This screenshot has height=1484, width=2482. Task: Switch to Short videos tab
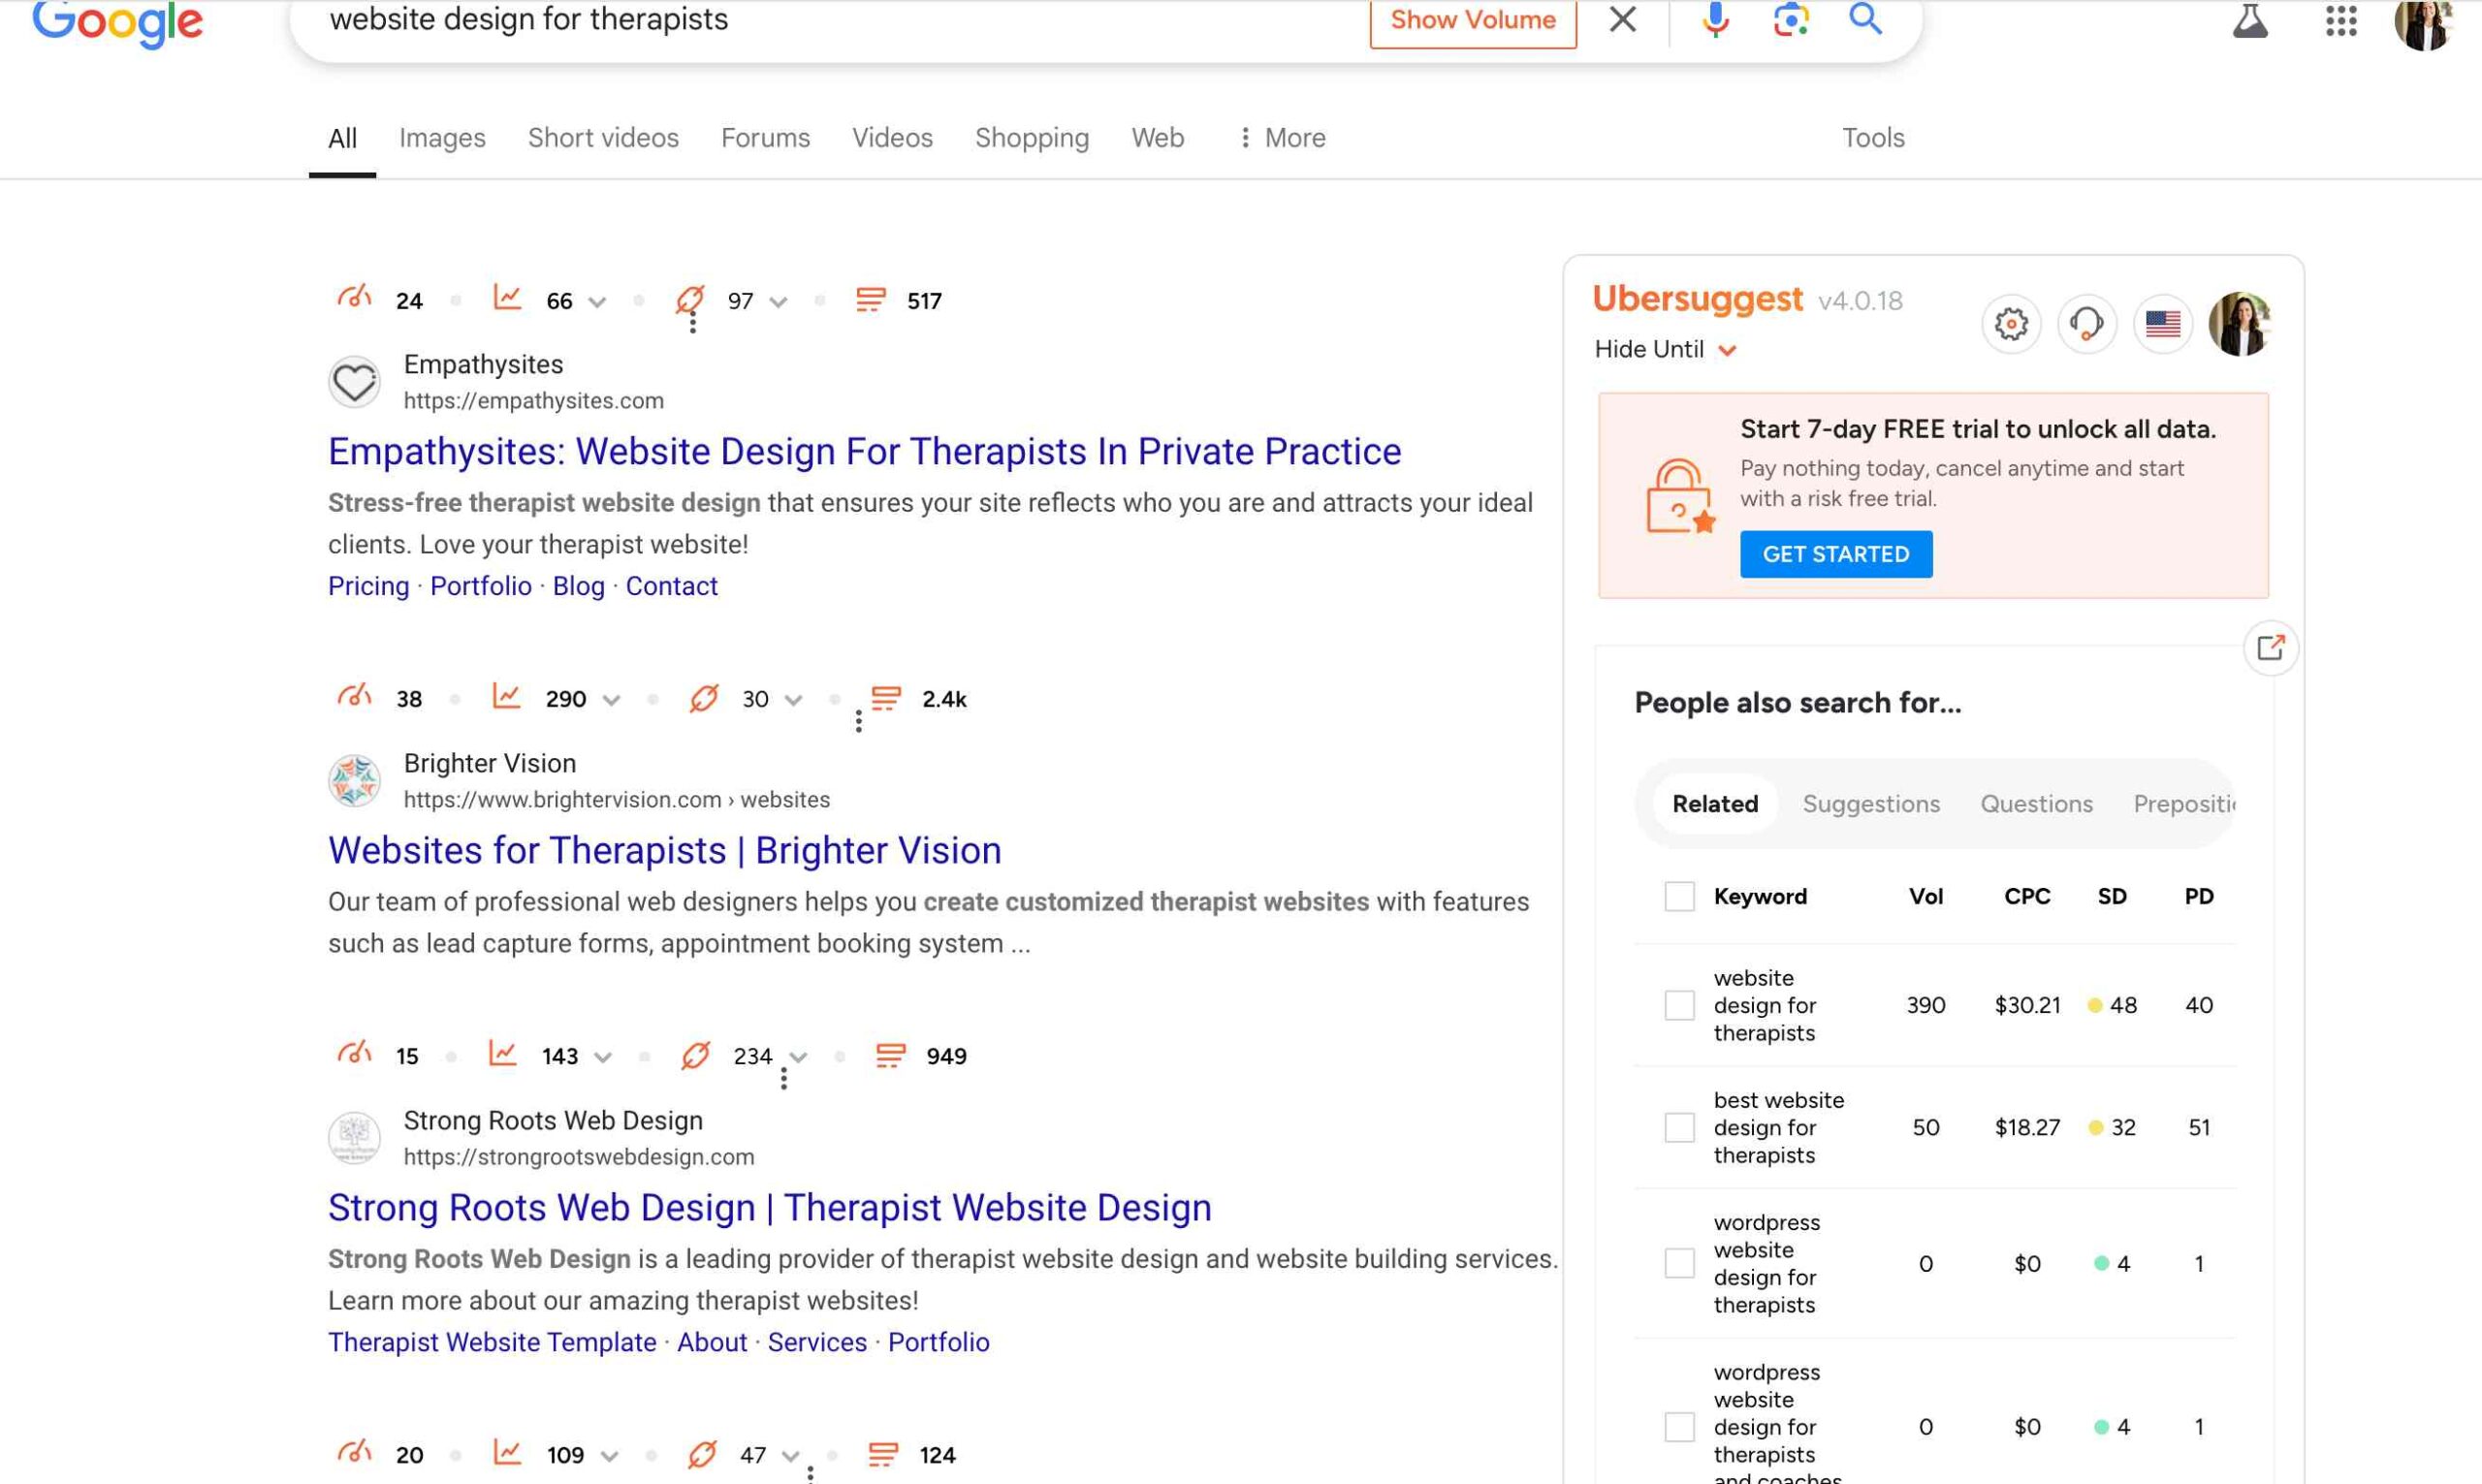(x=603, y=138)
